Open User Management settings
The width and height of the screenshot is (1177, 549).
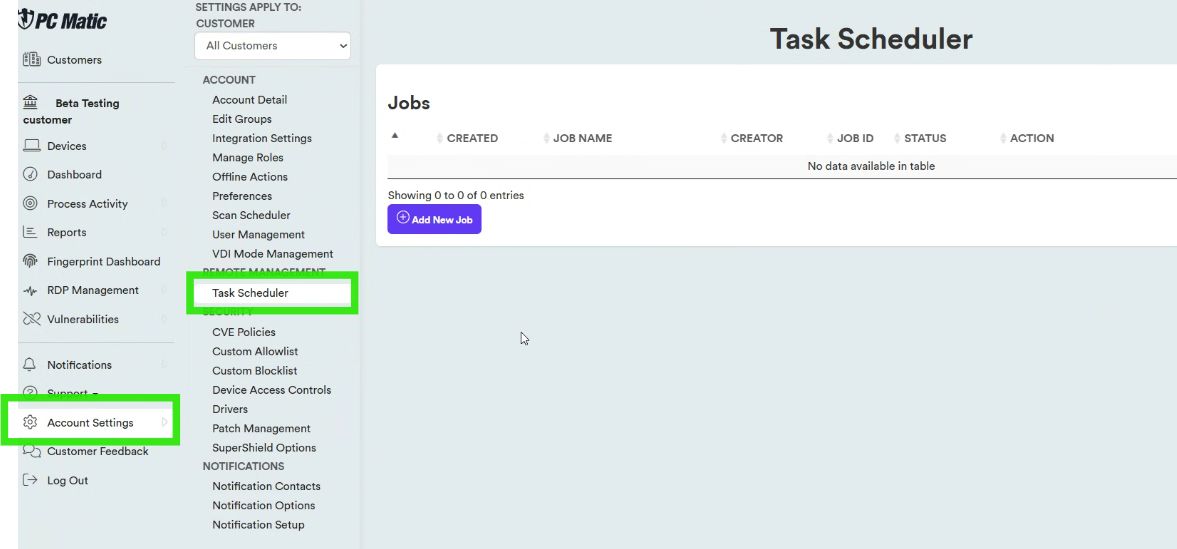tap(258, 235)
